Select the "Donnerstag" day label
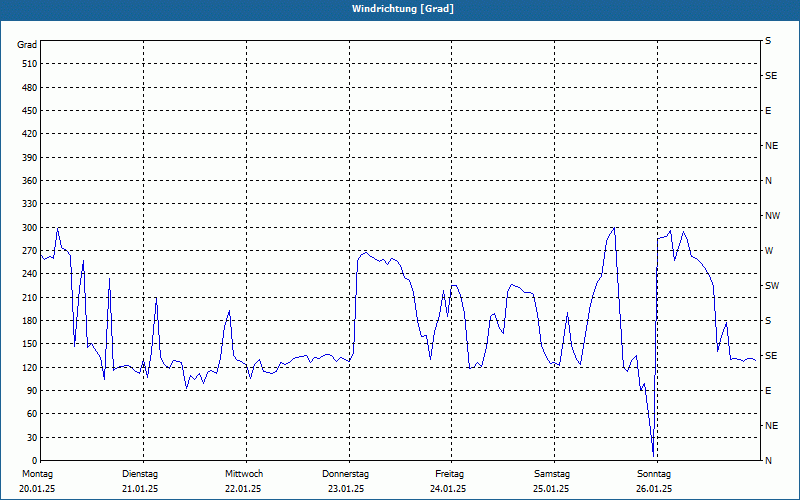The image size is (800, 500). (x=345, y=474)
